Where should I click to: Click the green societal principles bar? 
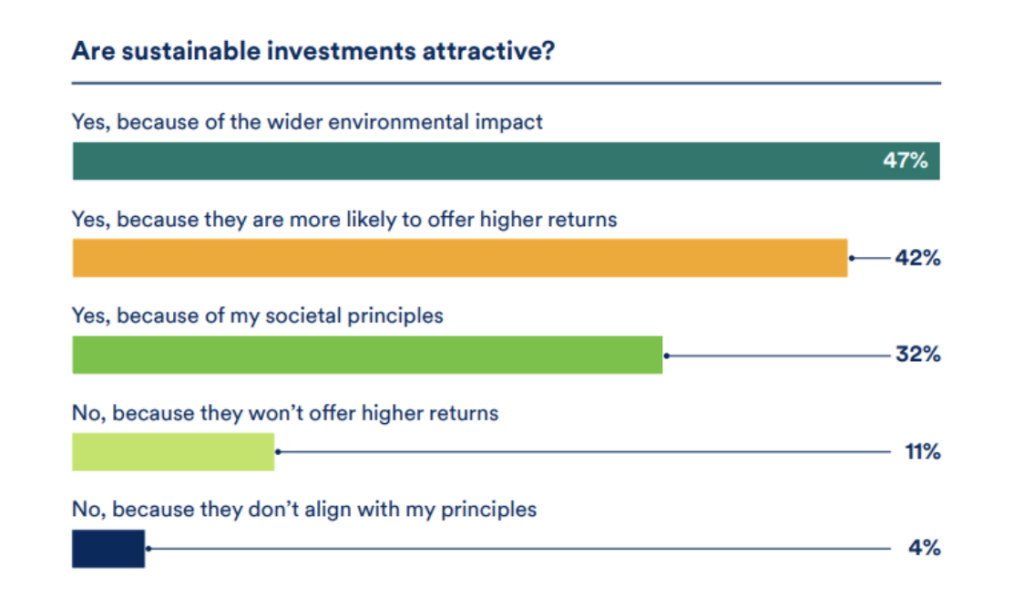pyautogui.click(x=367, y=355)
